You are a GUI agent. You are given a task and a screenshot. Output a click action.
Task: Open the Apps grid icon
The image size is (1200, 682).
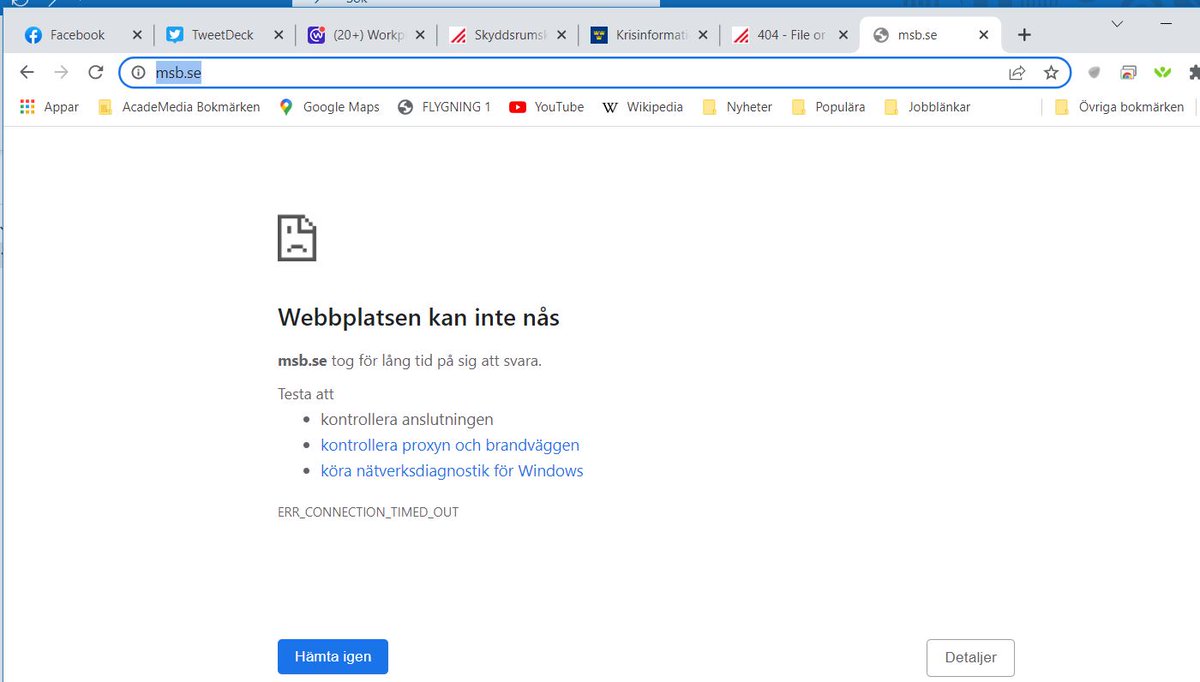27,106
